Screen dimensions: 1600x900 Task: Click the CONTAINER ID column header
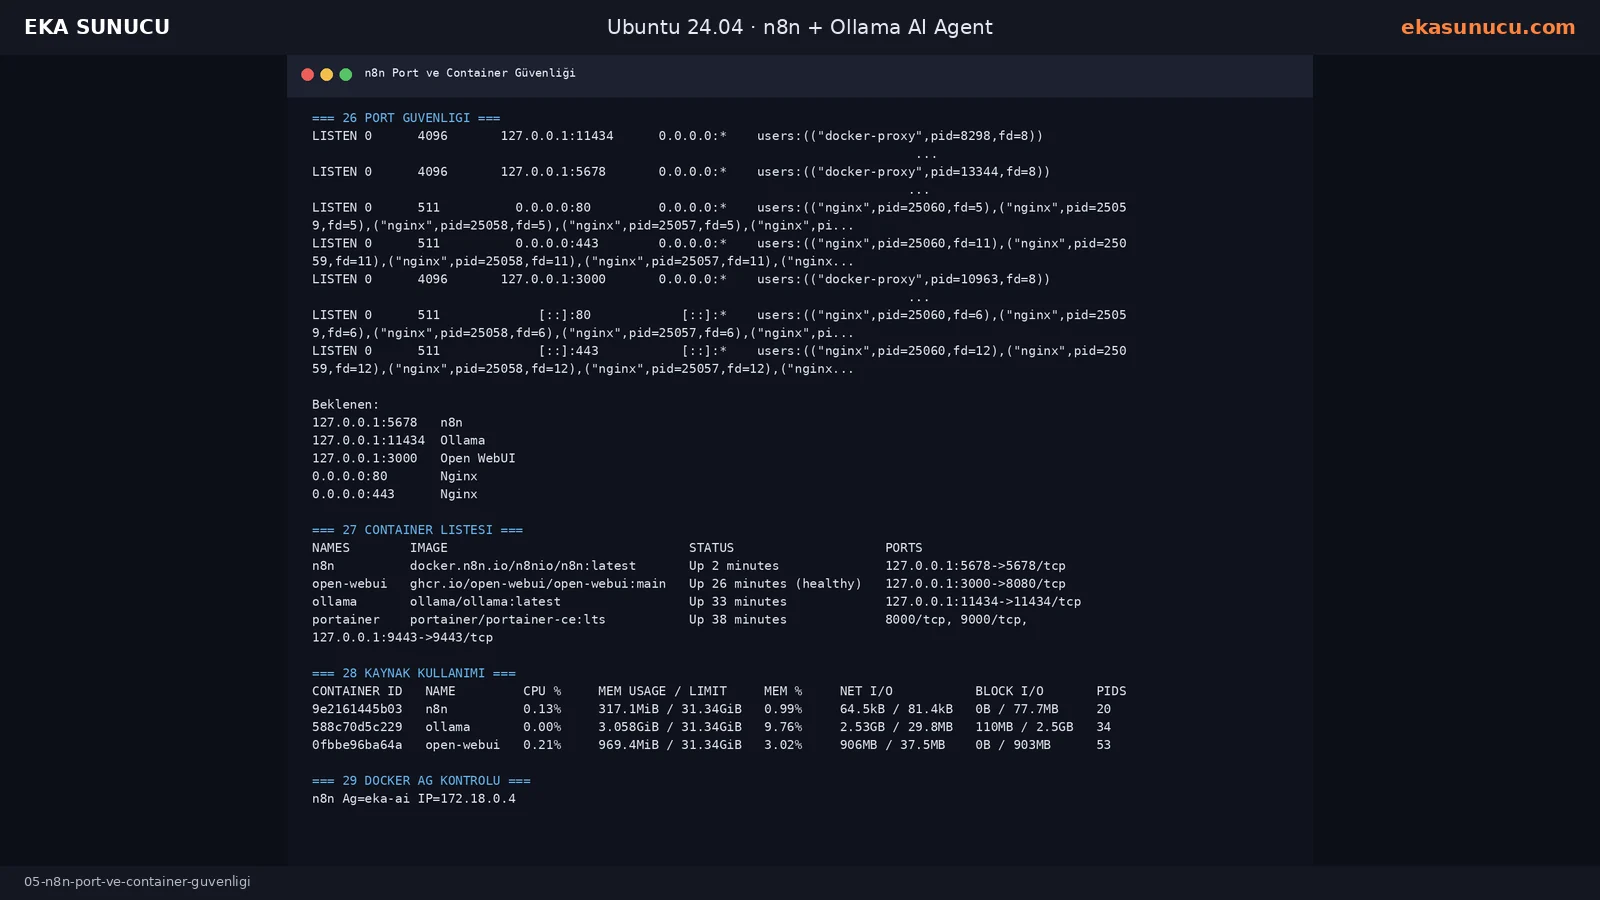(357, 692)
